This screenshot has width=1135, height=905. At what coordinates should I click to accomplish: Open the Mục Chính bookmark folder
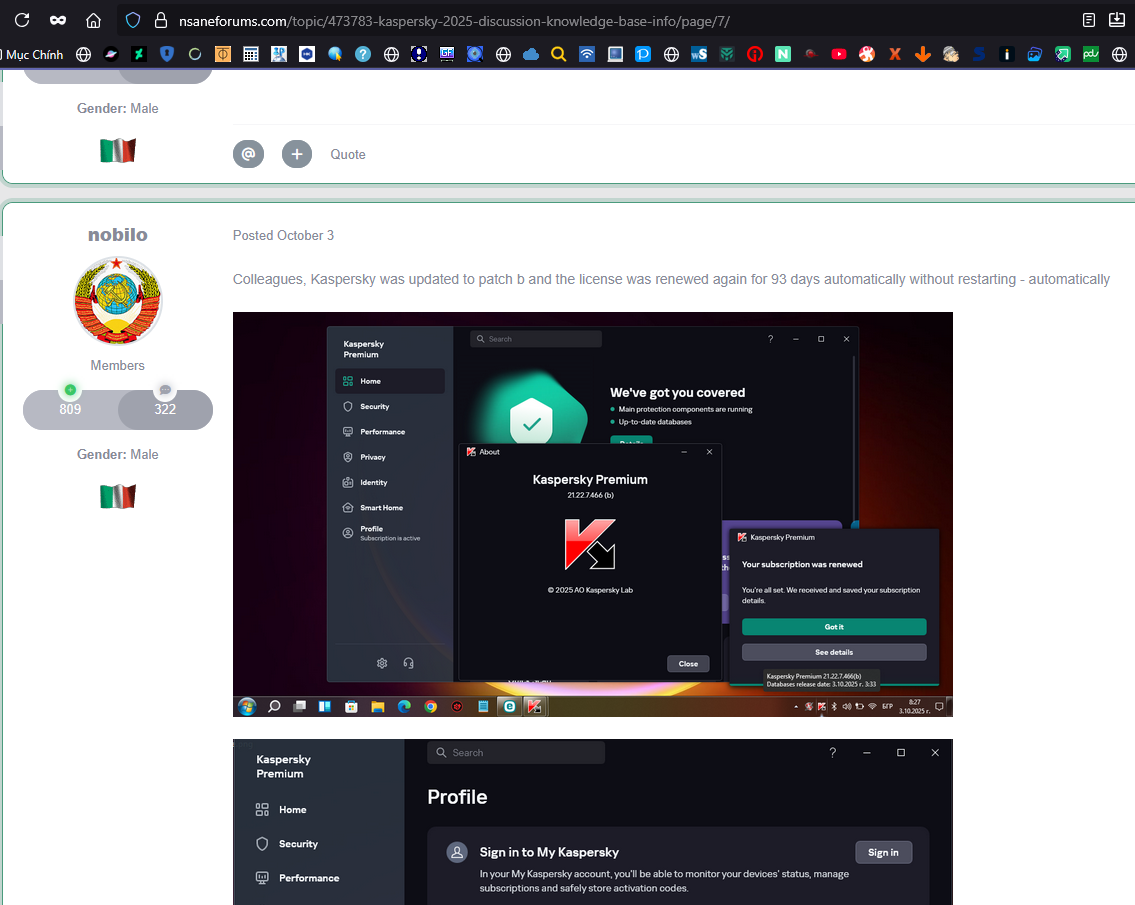(33, 54)
